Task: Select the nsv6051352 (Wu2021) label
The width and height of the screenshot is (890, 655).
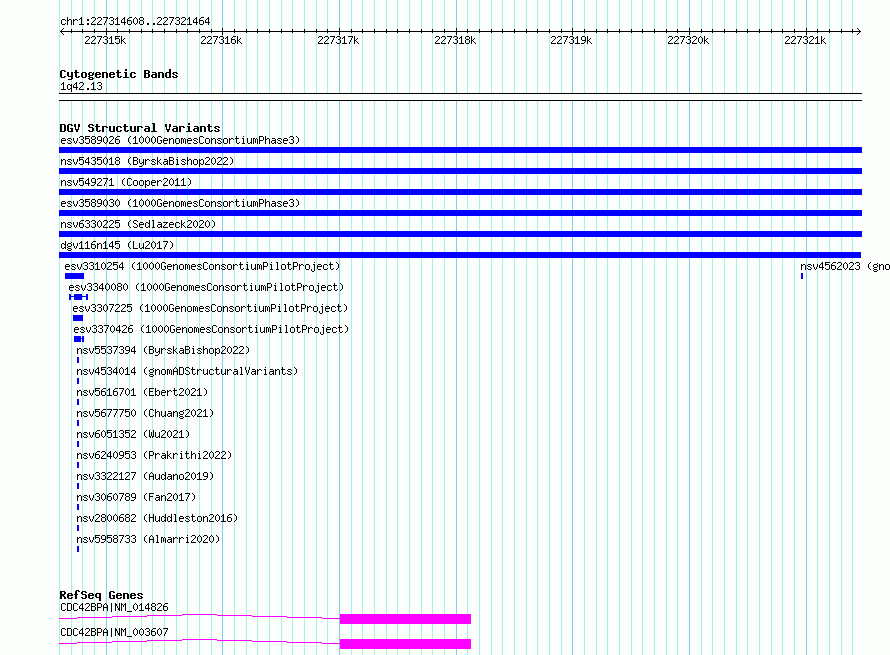Action: (133, 434)
